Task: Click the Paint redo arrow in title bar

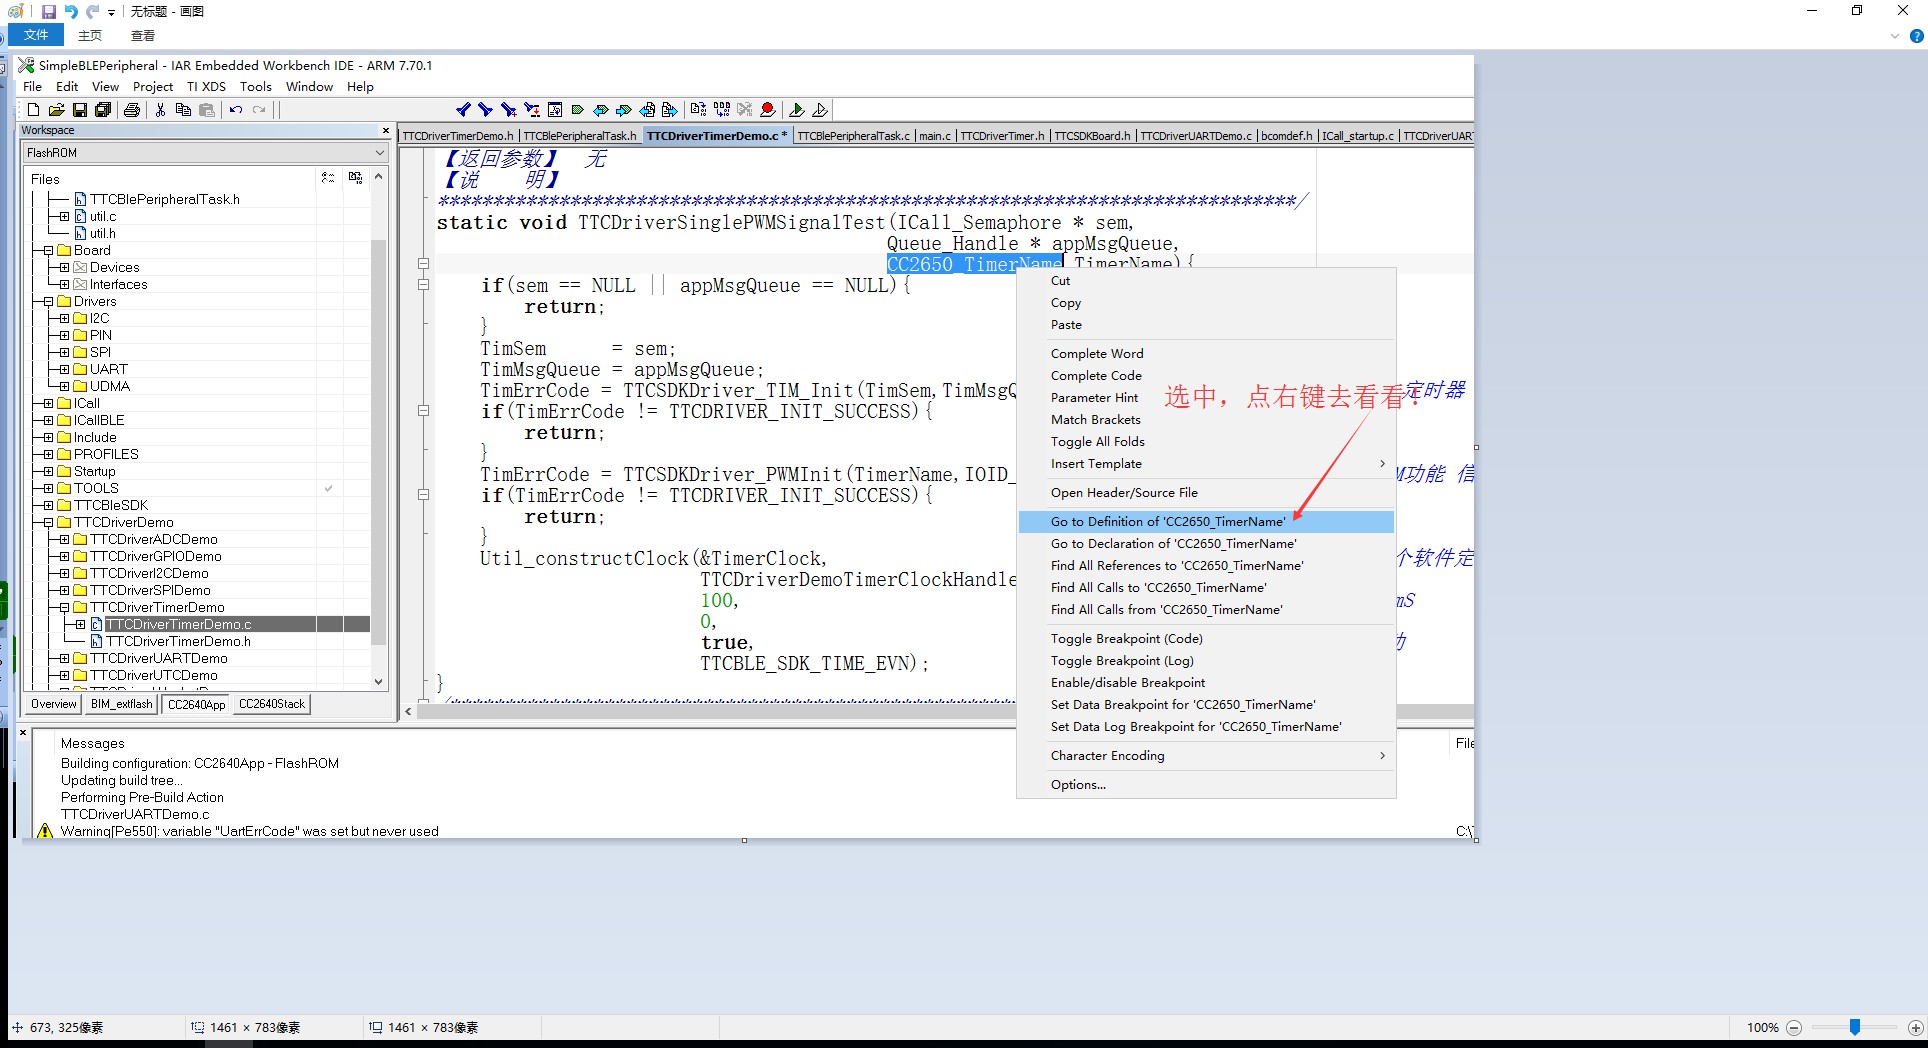Action: 92,12
